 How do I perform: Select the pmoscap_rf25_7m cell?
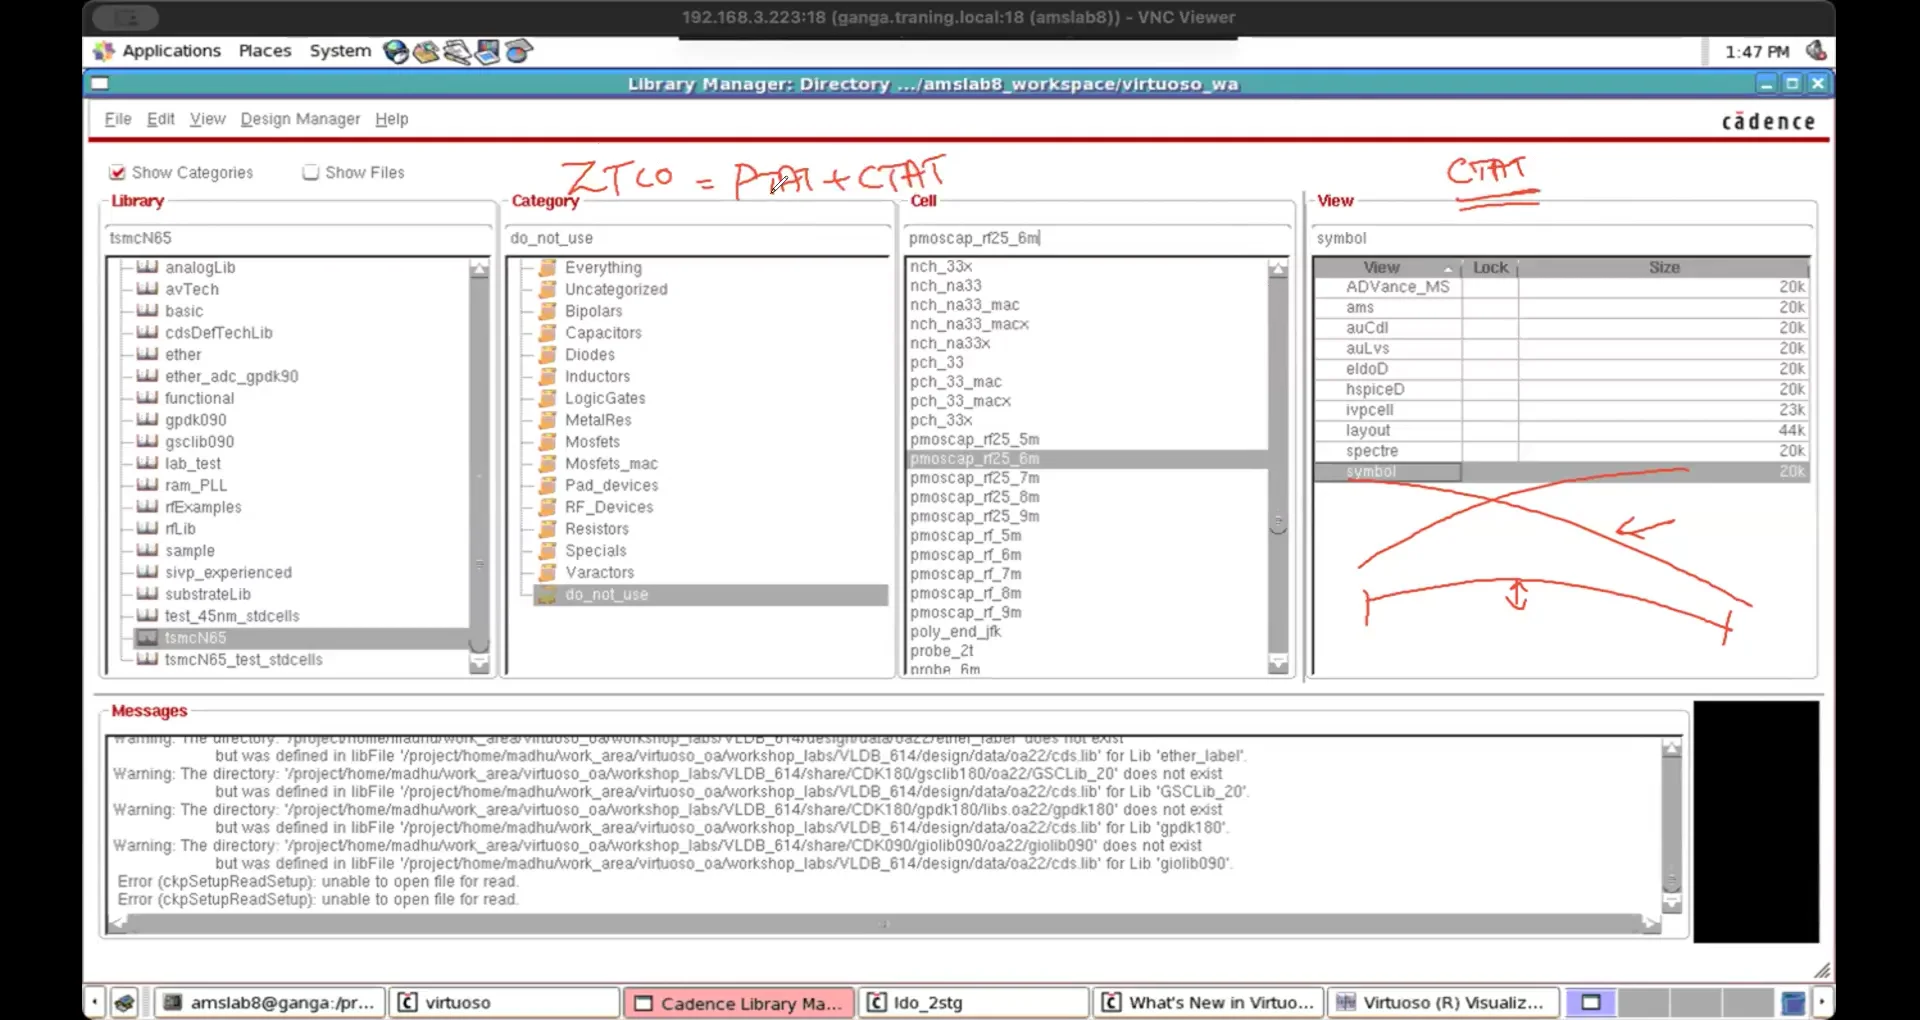(974, 478)
